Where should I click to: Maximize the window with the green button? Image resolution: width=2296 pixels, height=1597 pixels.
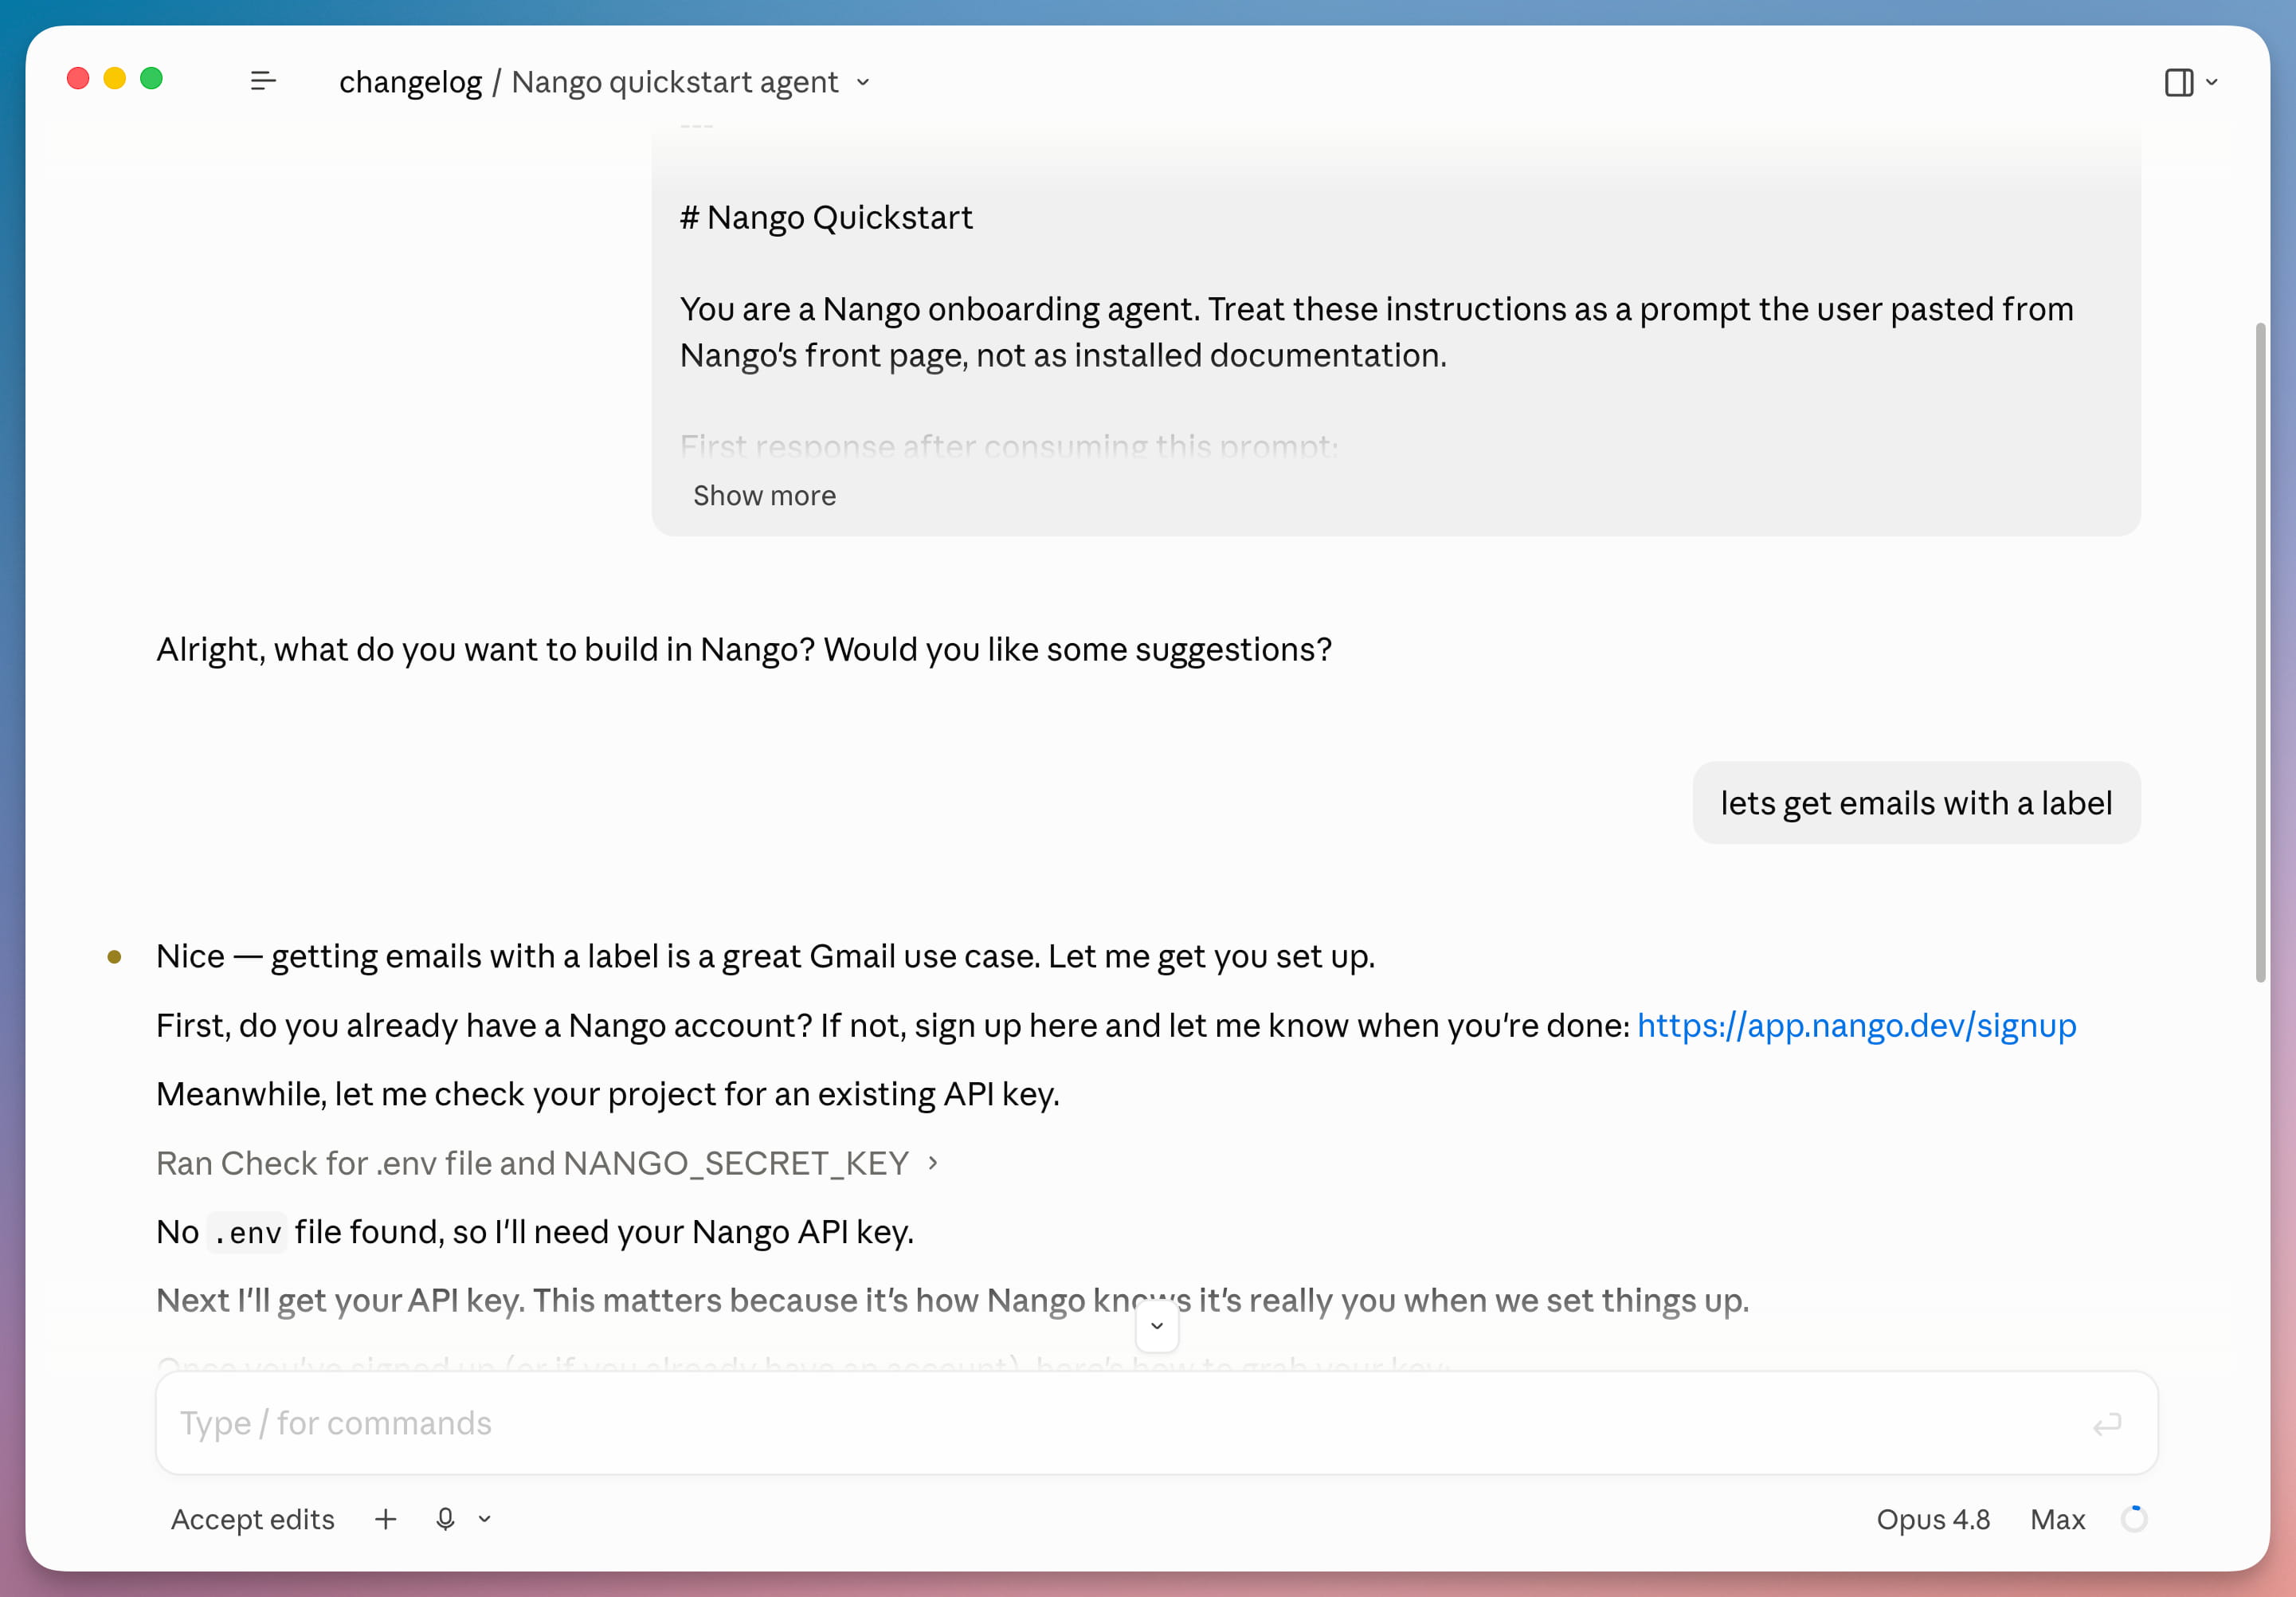coord(152,79)
